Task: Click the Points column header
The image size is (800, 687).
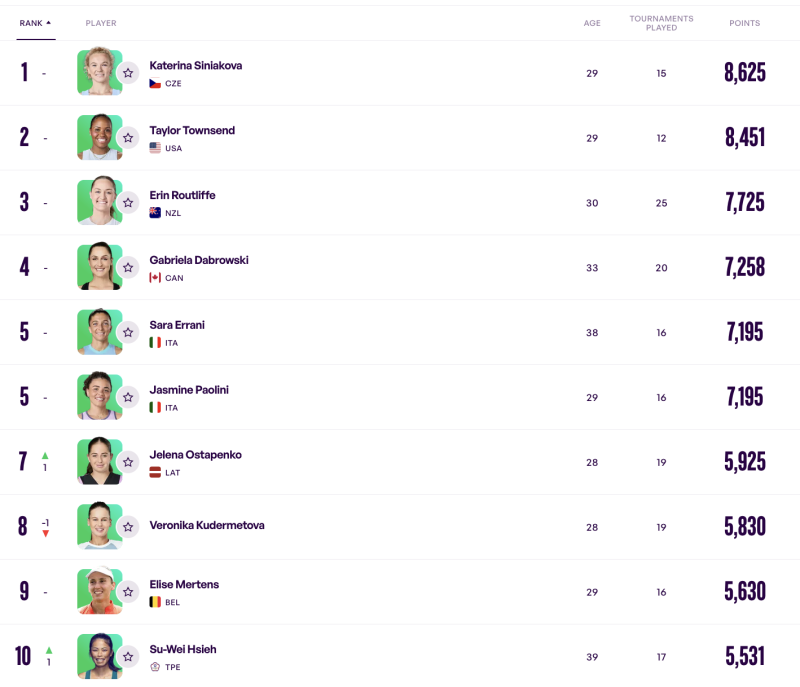Action: tap(744, 23)
